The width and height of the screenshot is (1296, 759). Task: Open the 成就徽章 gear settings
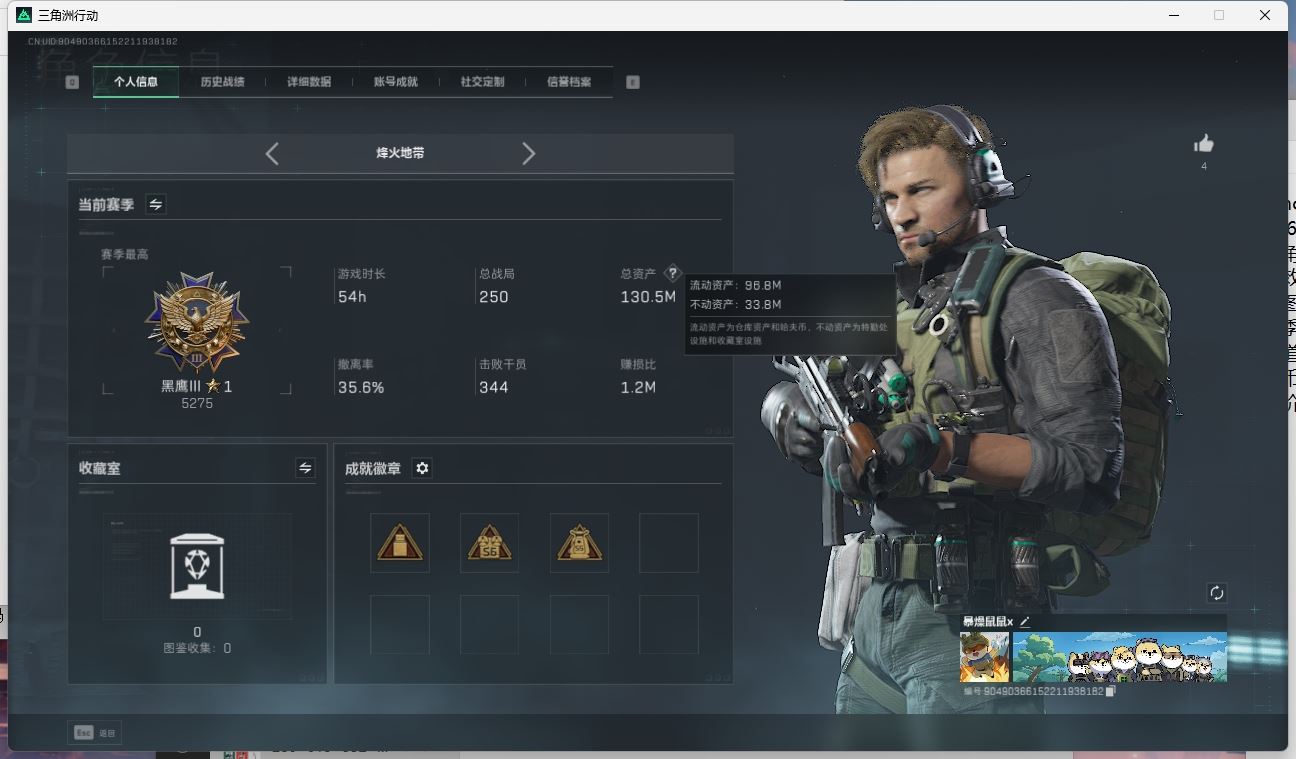422,468
